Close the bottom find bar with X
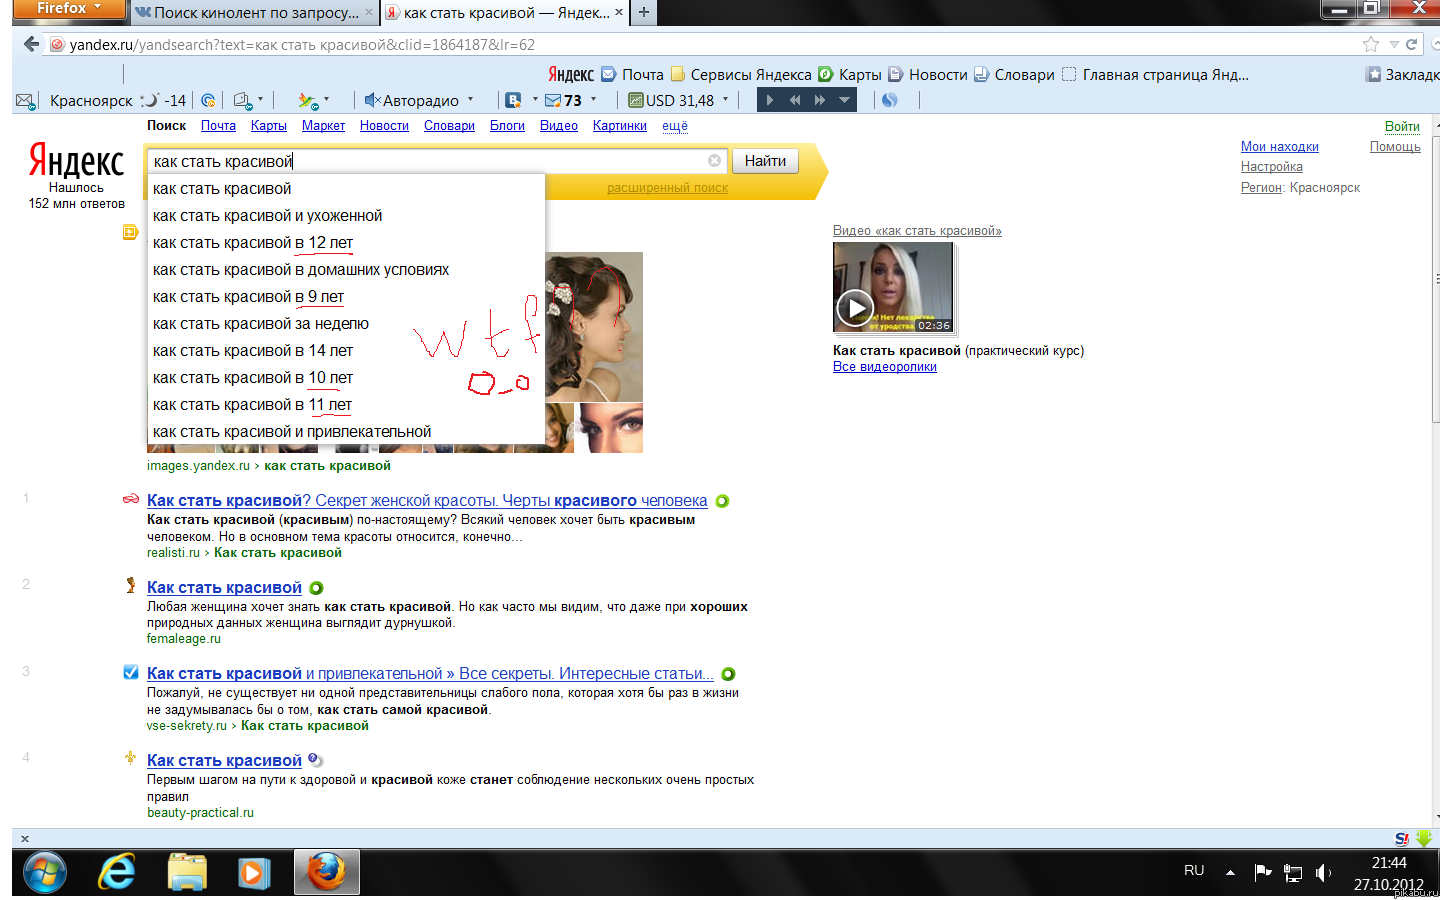Image resolution: width=1440 pixels, height=900 pixels. click(x=25, y=839)
